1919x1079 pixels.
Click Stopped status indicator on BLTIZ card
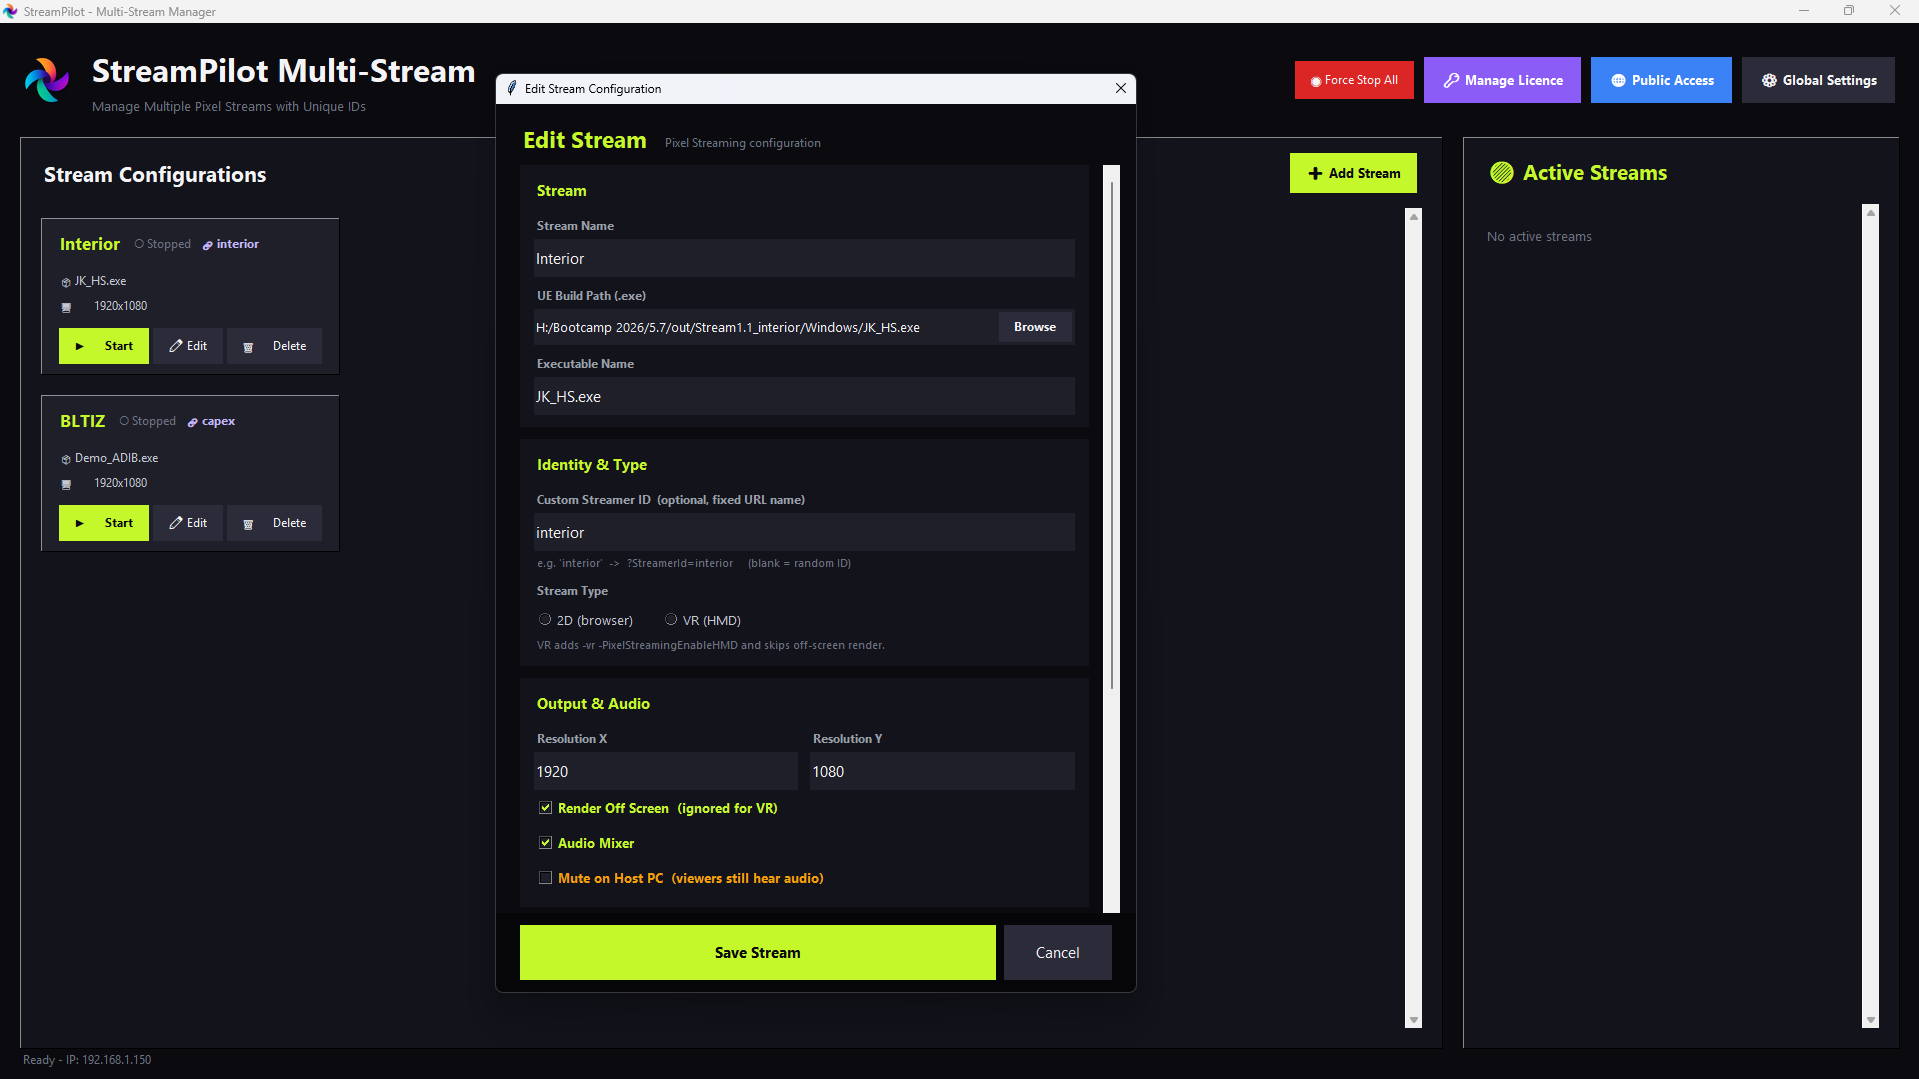click(x=148, y=421)
